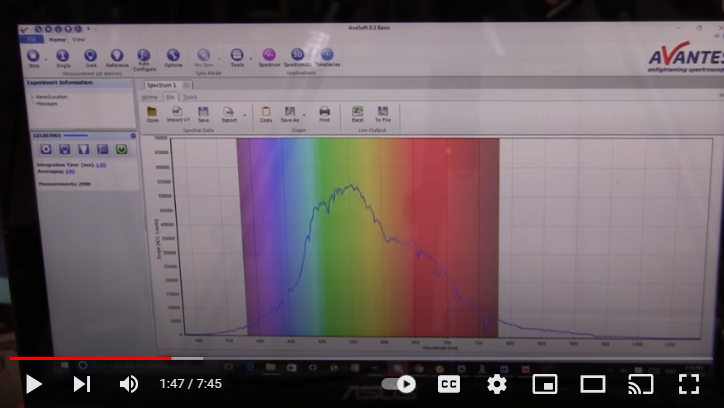Click the Excel live output icon
This screenshot has width=724, height=408.
click(357, 111)
